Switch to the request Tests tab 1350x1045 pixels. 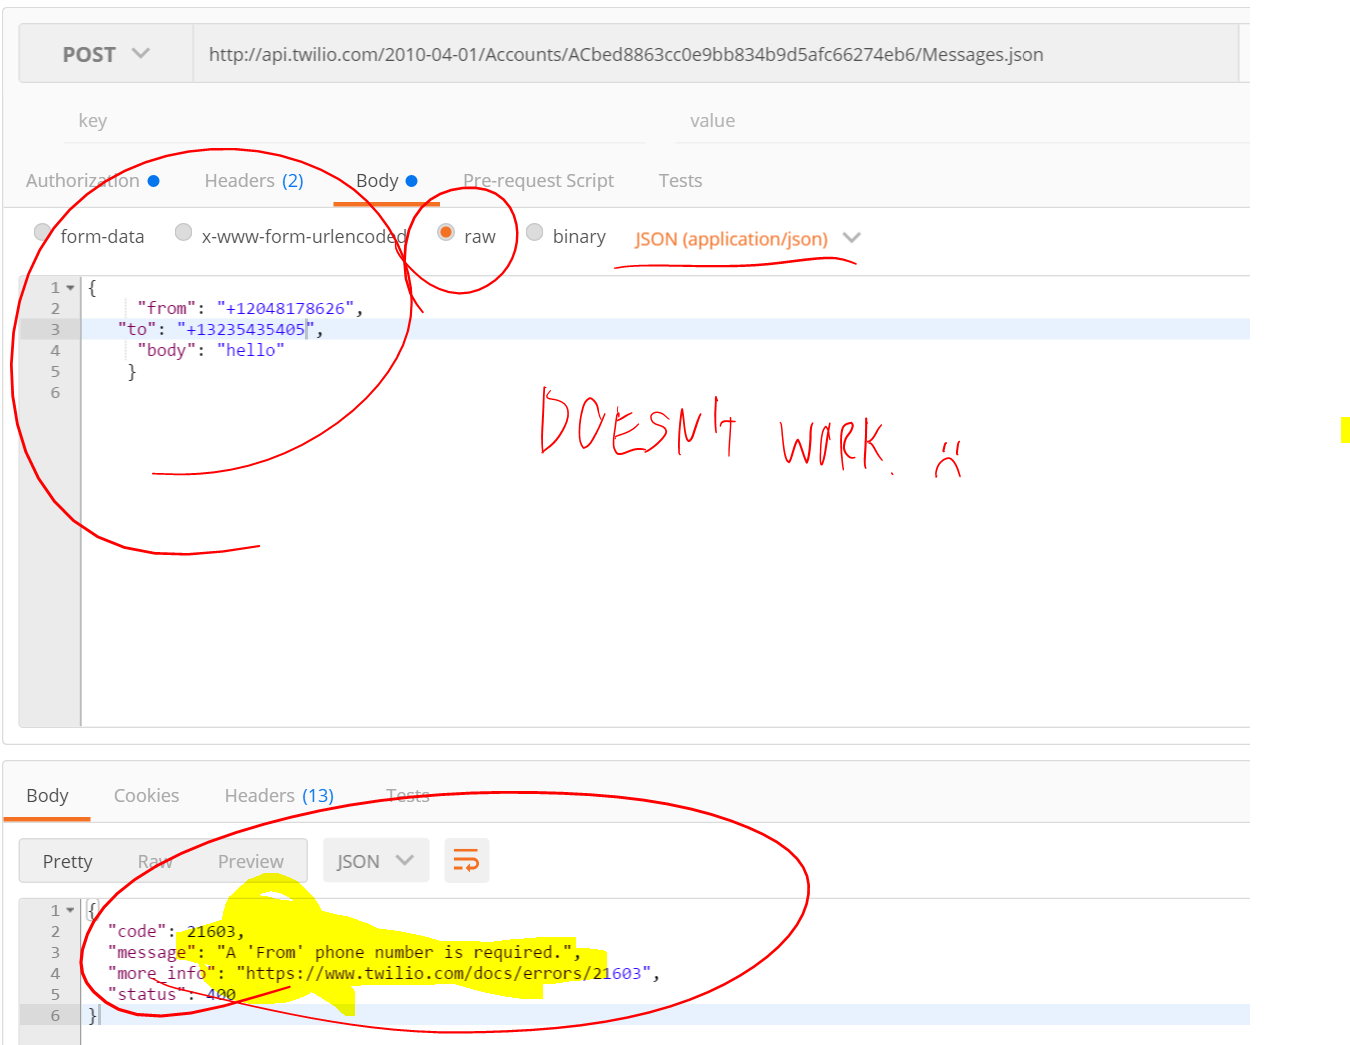pos(680,181)
